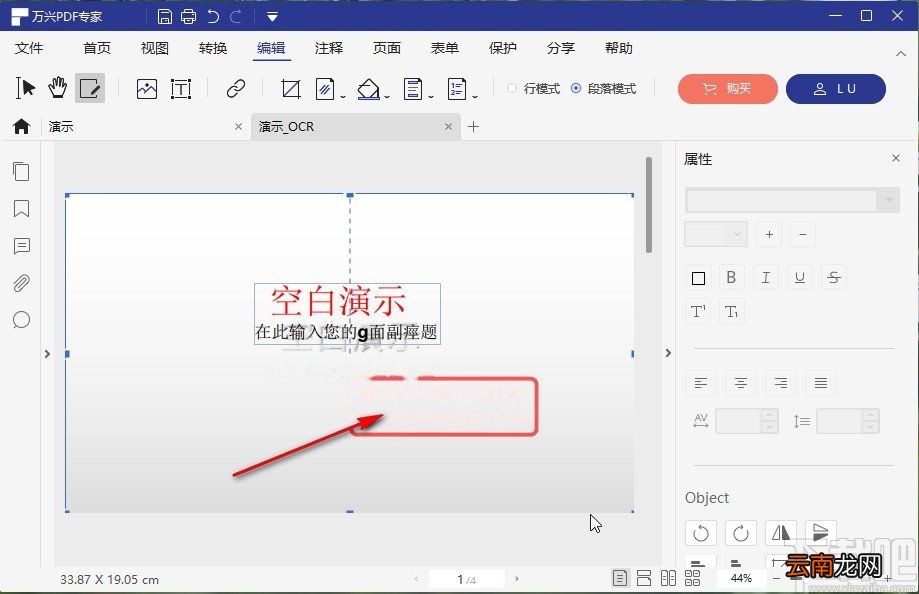The width and height of the screenshot is (919, 594).
Task: Redo the last action
Action: tap(236, 16)
